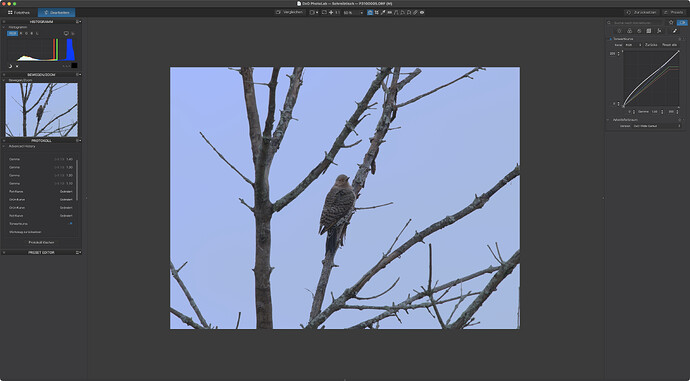The width and height of the screenshot is (690, 381).
Task: Open the zoom level dropdown
Action: pyautogui.click(x=362, y=12)
